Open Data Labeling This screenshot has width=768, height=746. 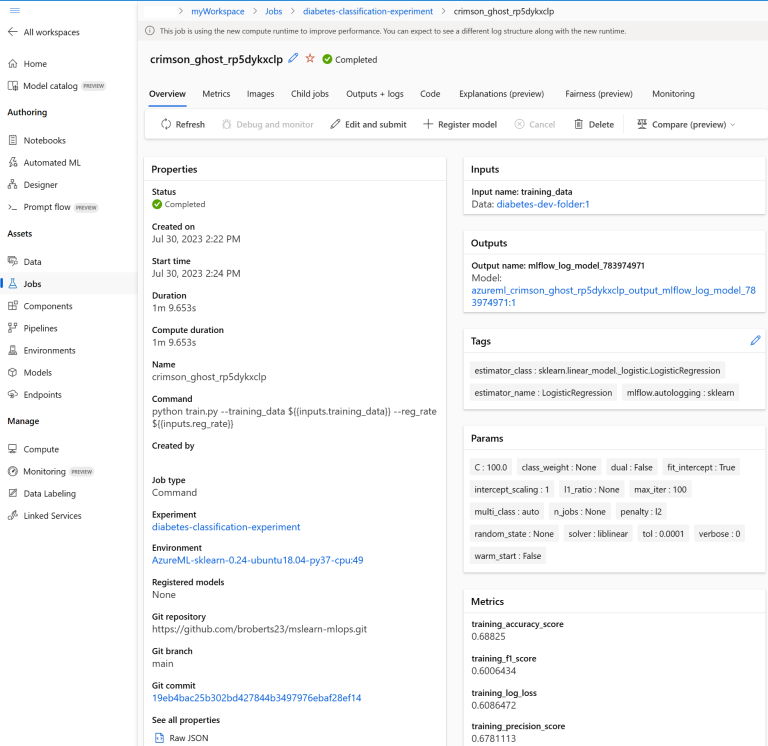[42, 494]
